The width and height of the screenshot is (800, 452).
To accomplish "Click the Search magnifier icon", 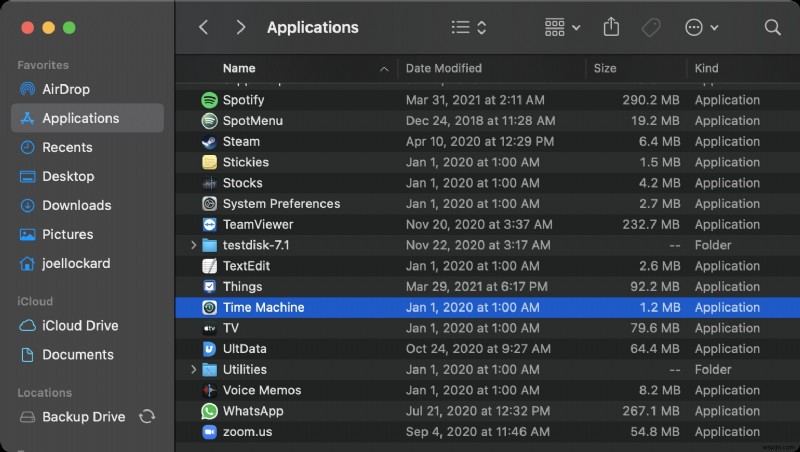I will point(772,27).
